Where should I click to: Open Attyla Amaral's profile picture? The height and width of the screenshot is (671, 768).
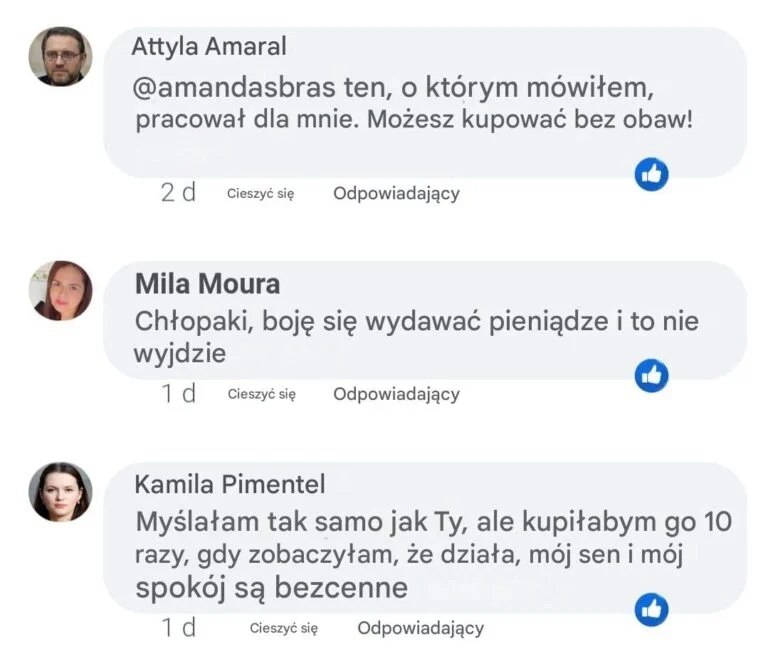[x=60, y=56]
